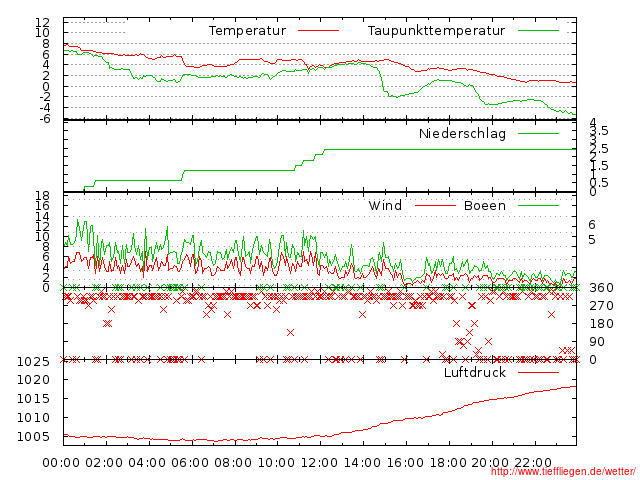640x480 pixels.
Task: Click the 18:00 time axis label
Action: tap(448, 463)
